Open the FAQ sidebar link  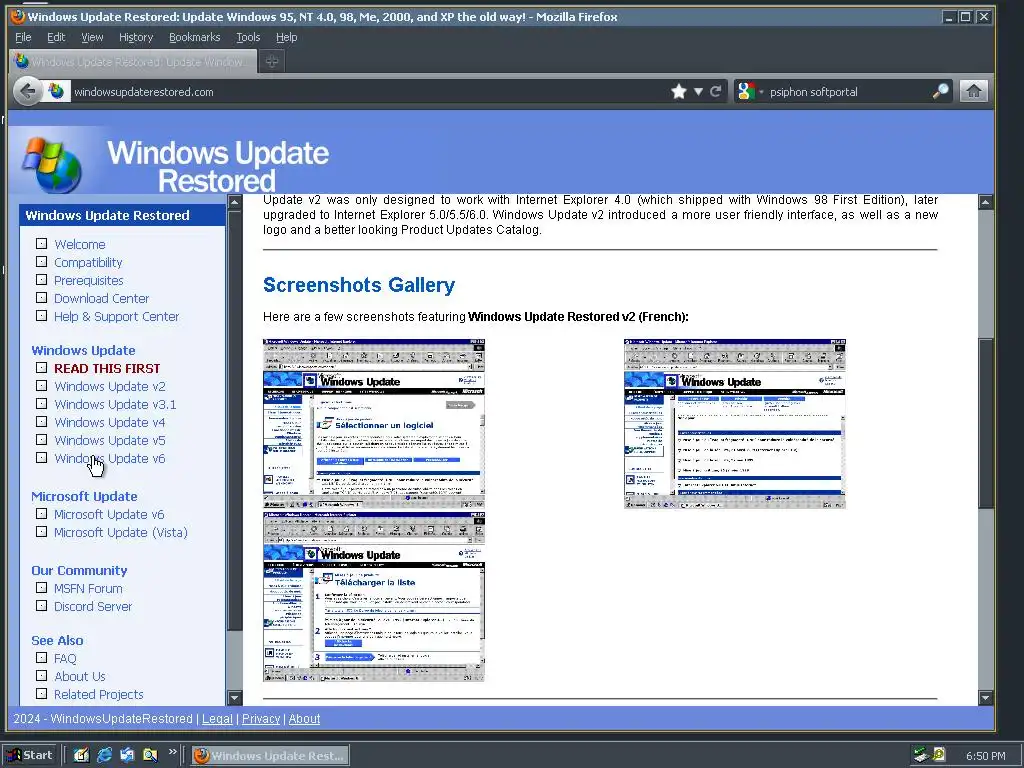[x=65, y=658]
